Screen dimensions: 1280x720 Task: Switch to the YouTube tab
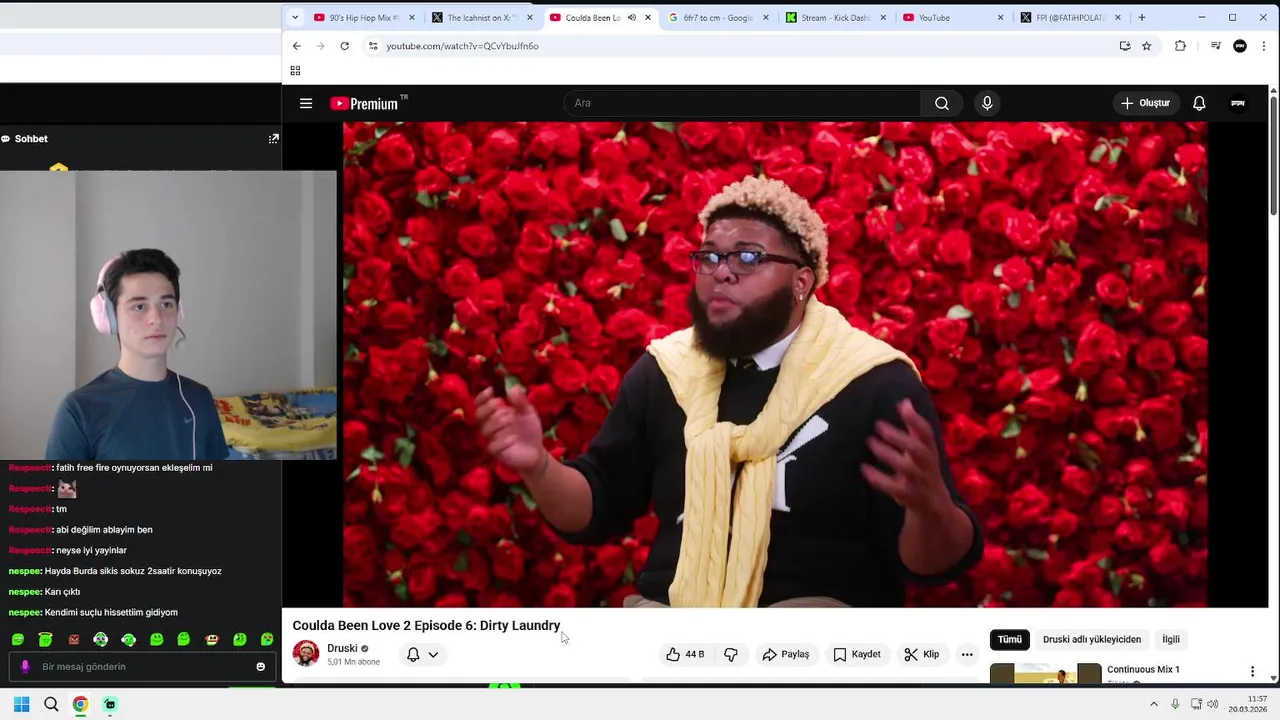[x=954, y=17]
